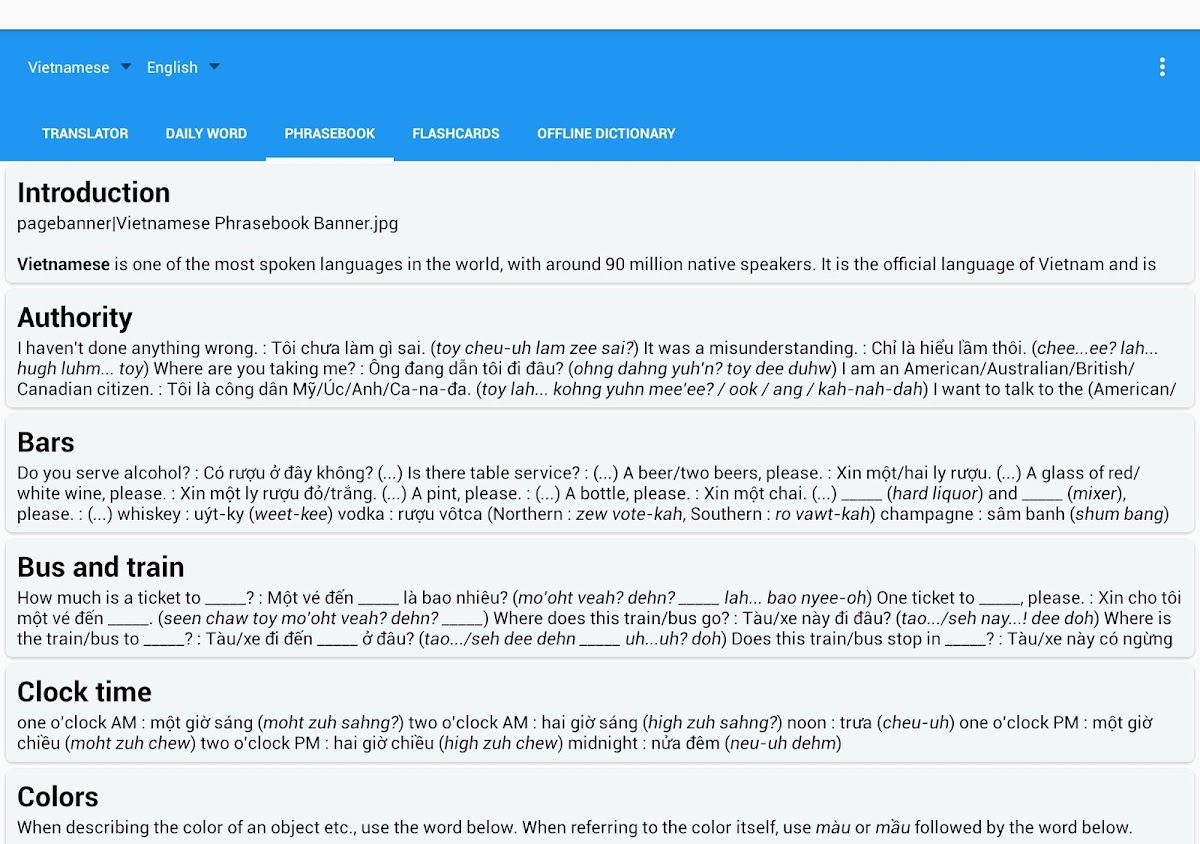1200x844 pixels.
Task: Click the arrow next to English
Action: (214, 67)
